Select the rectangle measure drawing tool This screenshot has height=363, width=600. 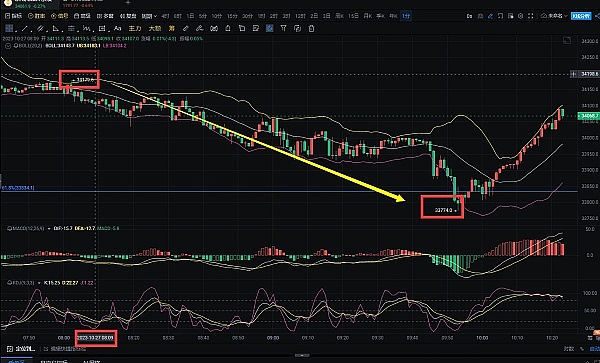click(x=102, y=28)
